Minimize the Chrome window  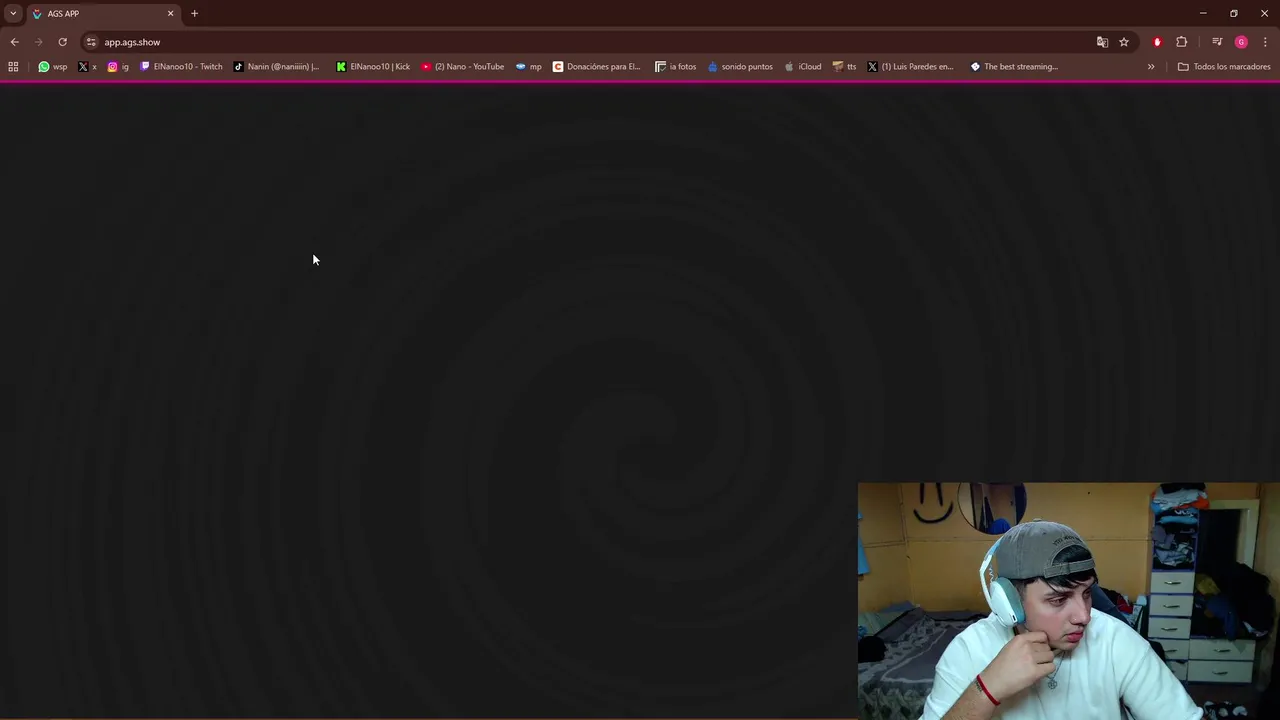[x=1203, y=13]
